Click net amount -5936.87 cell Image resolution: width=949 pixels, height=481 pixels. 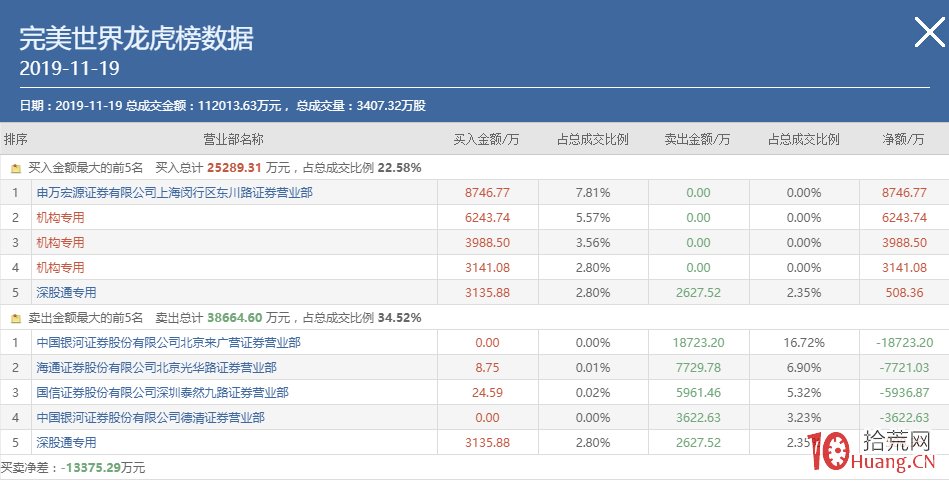(x=904, y=392)
